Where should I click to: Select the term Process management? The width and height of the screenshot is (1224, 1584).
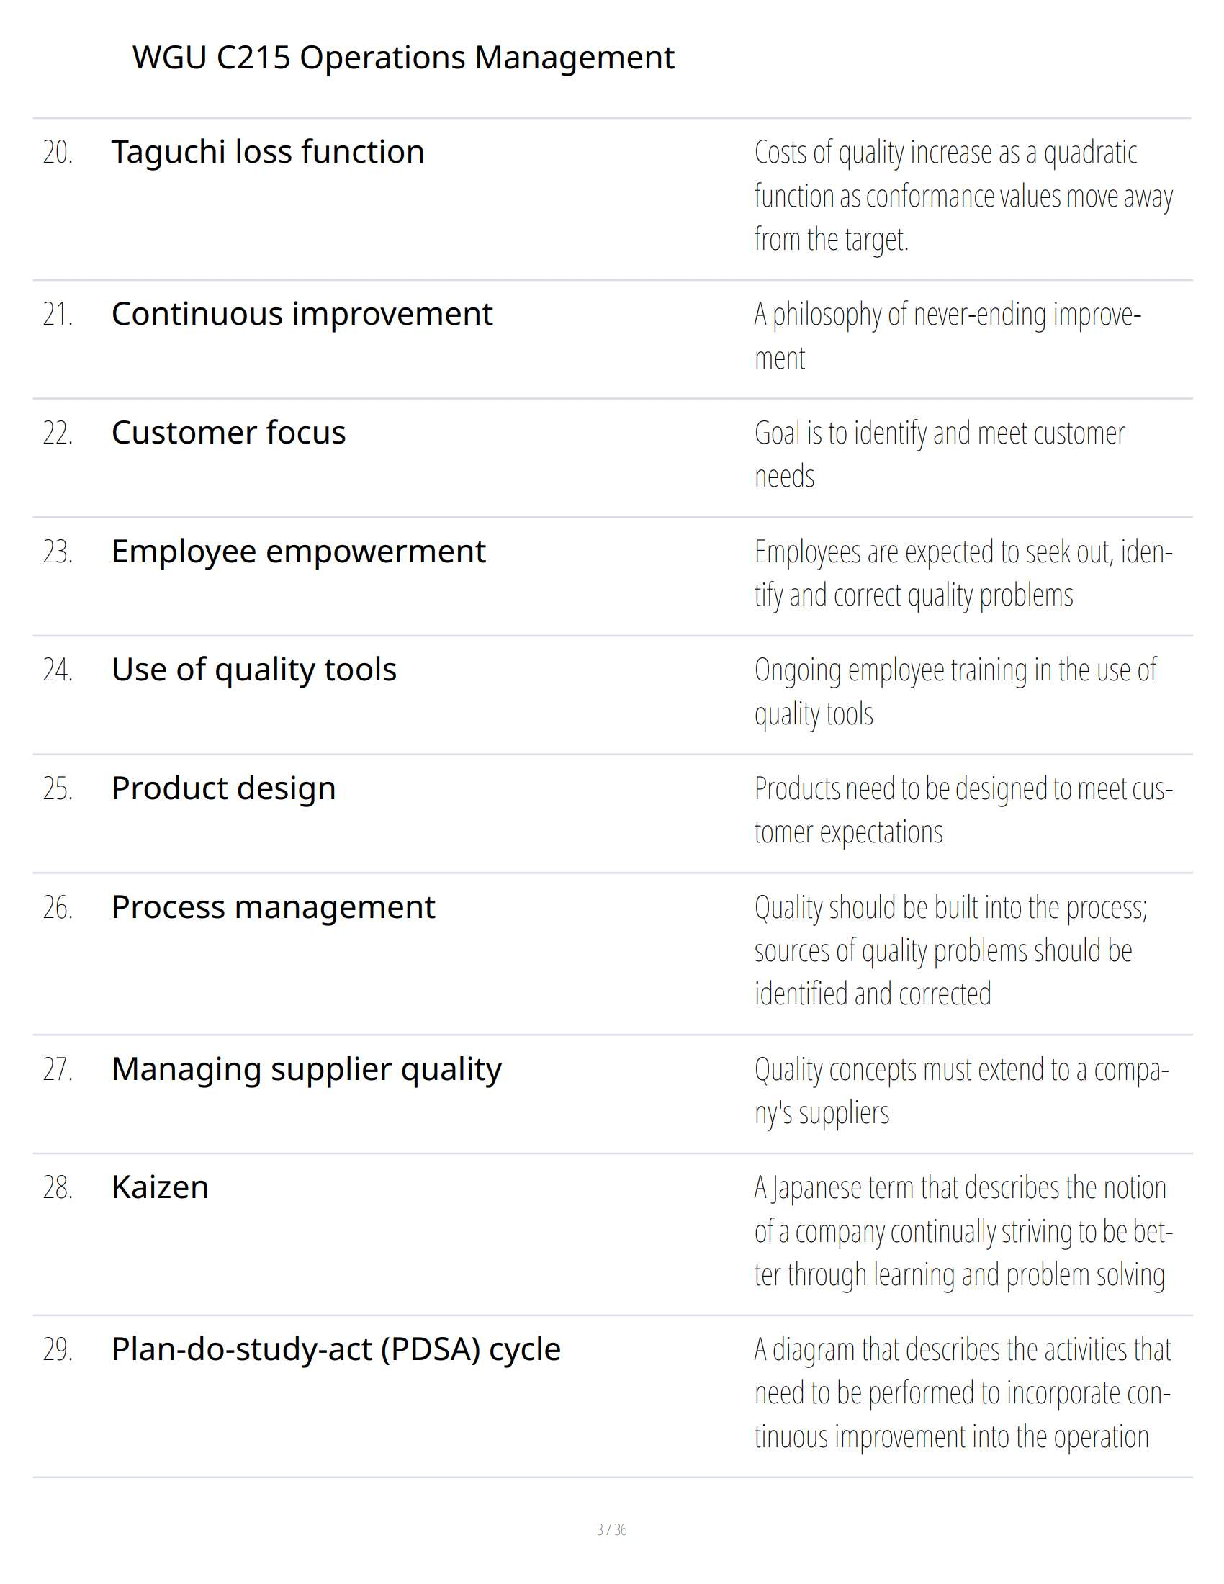(274, 908)
